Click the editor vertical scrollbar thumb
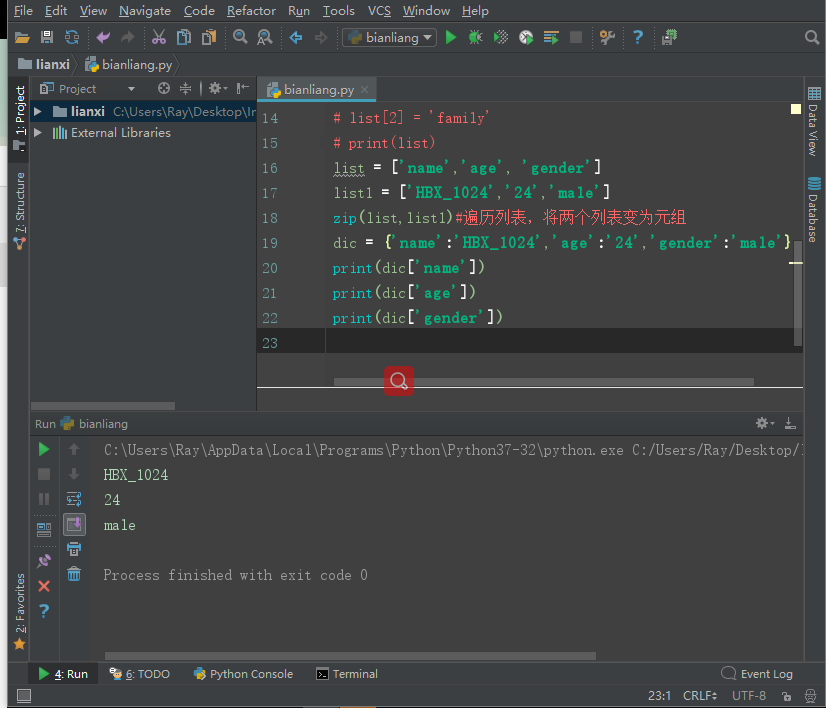Viewport: 826px width, 708px height. click(x=798, y=293)
